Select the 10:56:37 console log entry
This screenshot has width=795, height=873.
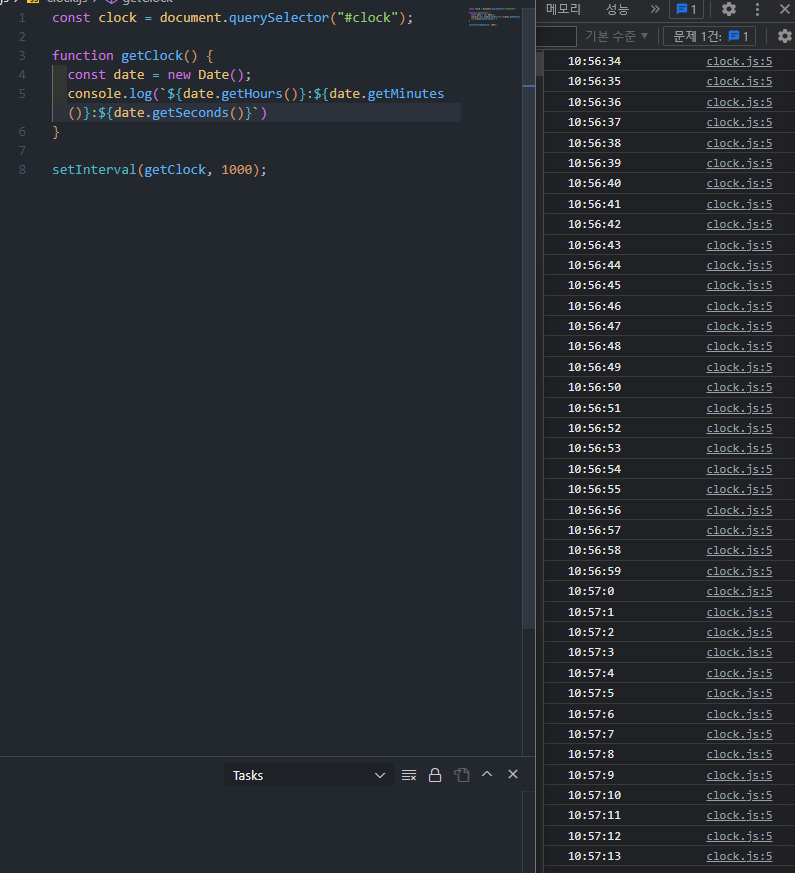[x=669, y=122]
